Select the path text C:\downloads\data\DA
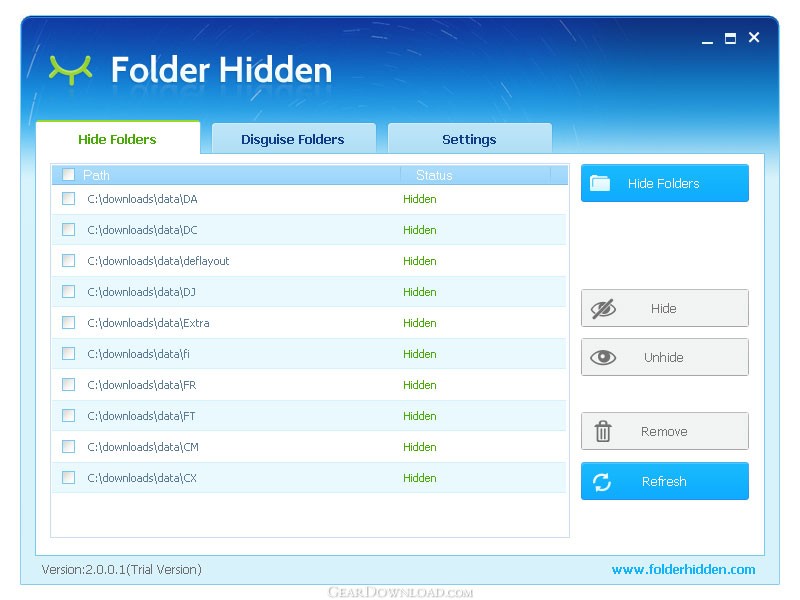800x600 pixels. tap(142, 199)
